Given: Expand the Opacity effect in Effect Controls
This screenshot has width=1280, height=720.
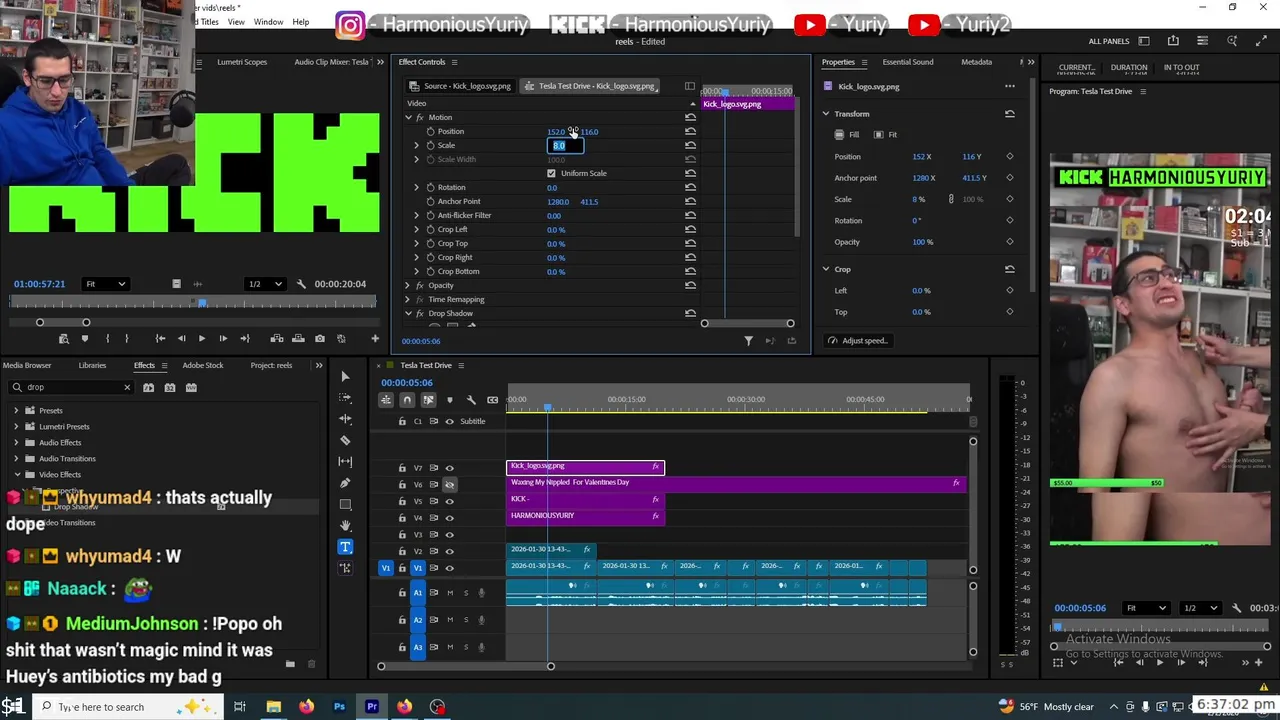Looking at the screenshot, I should [408, 285].
